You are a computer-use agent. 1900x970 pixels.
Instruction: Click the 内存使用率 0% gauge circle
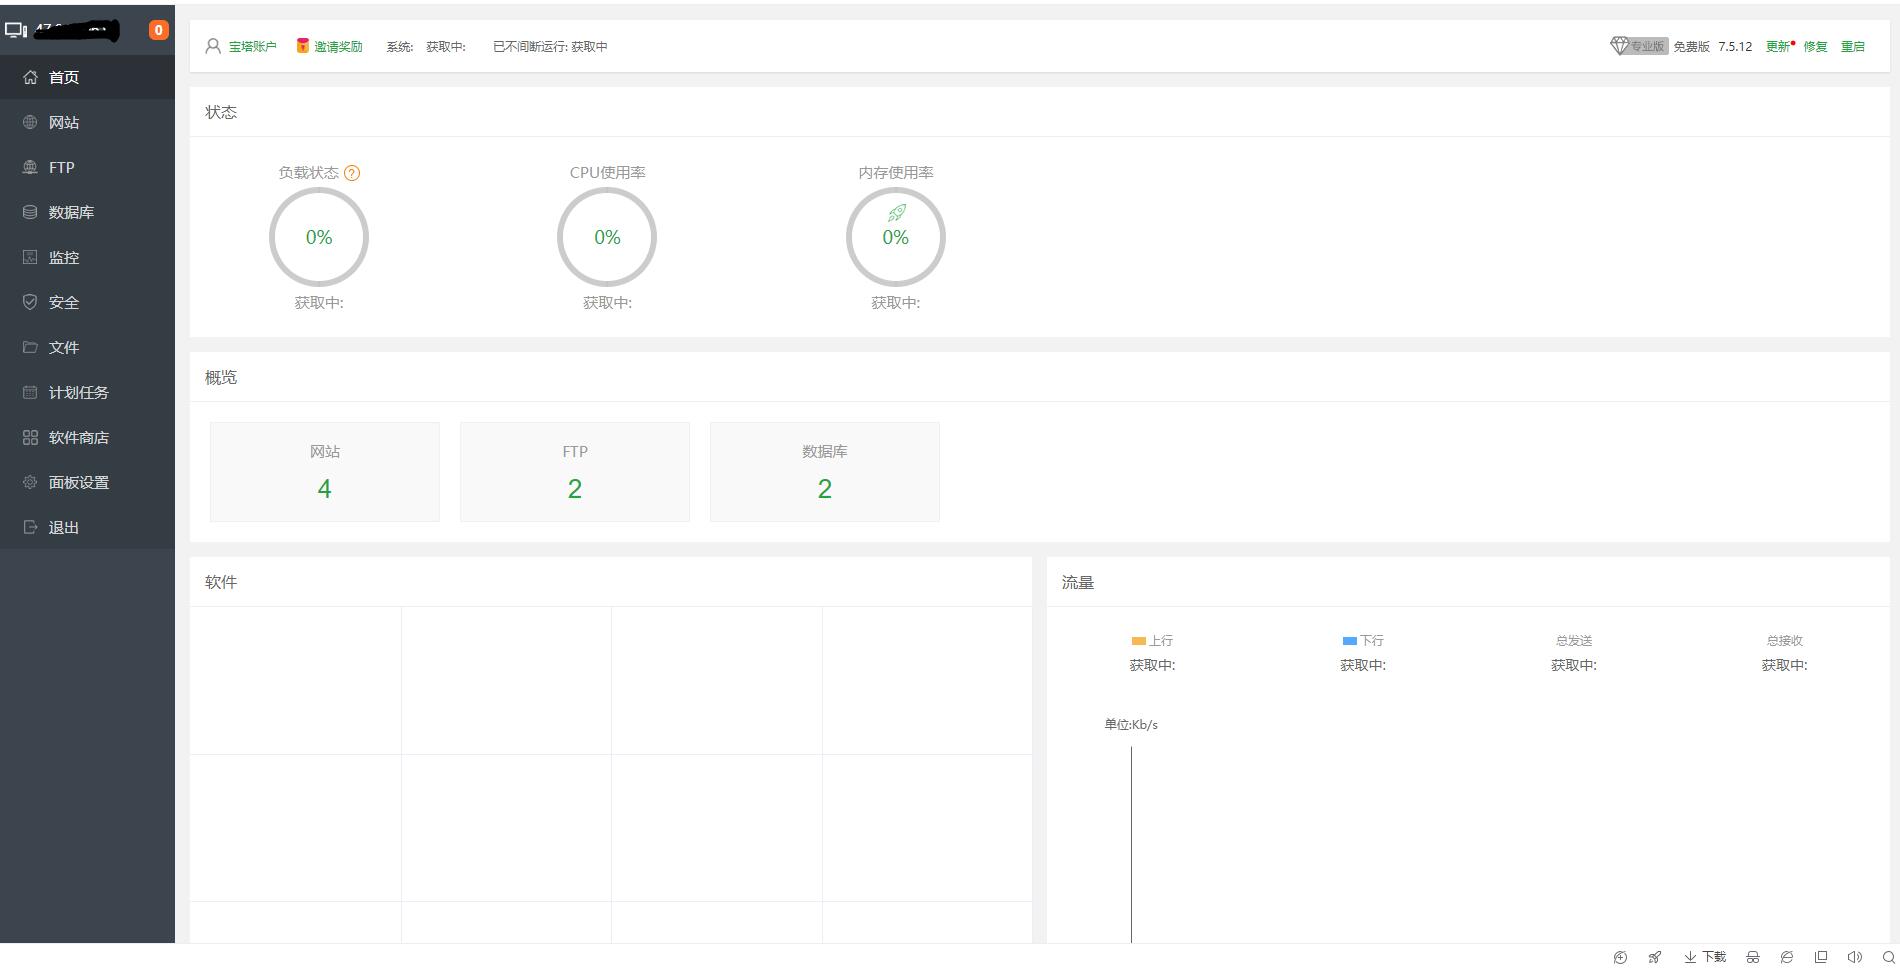tap(896, 237)
